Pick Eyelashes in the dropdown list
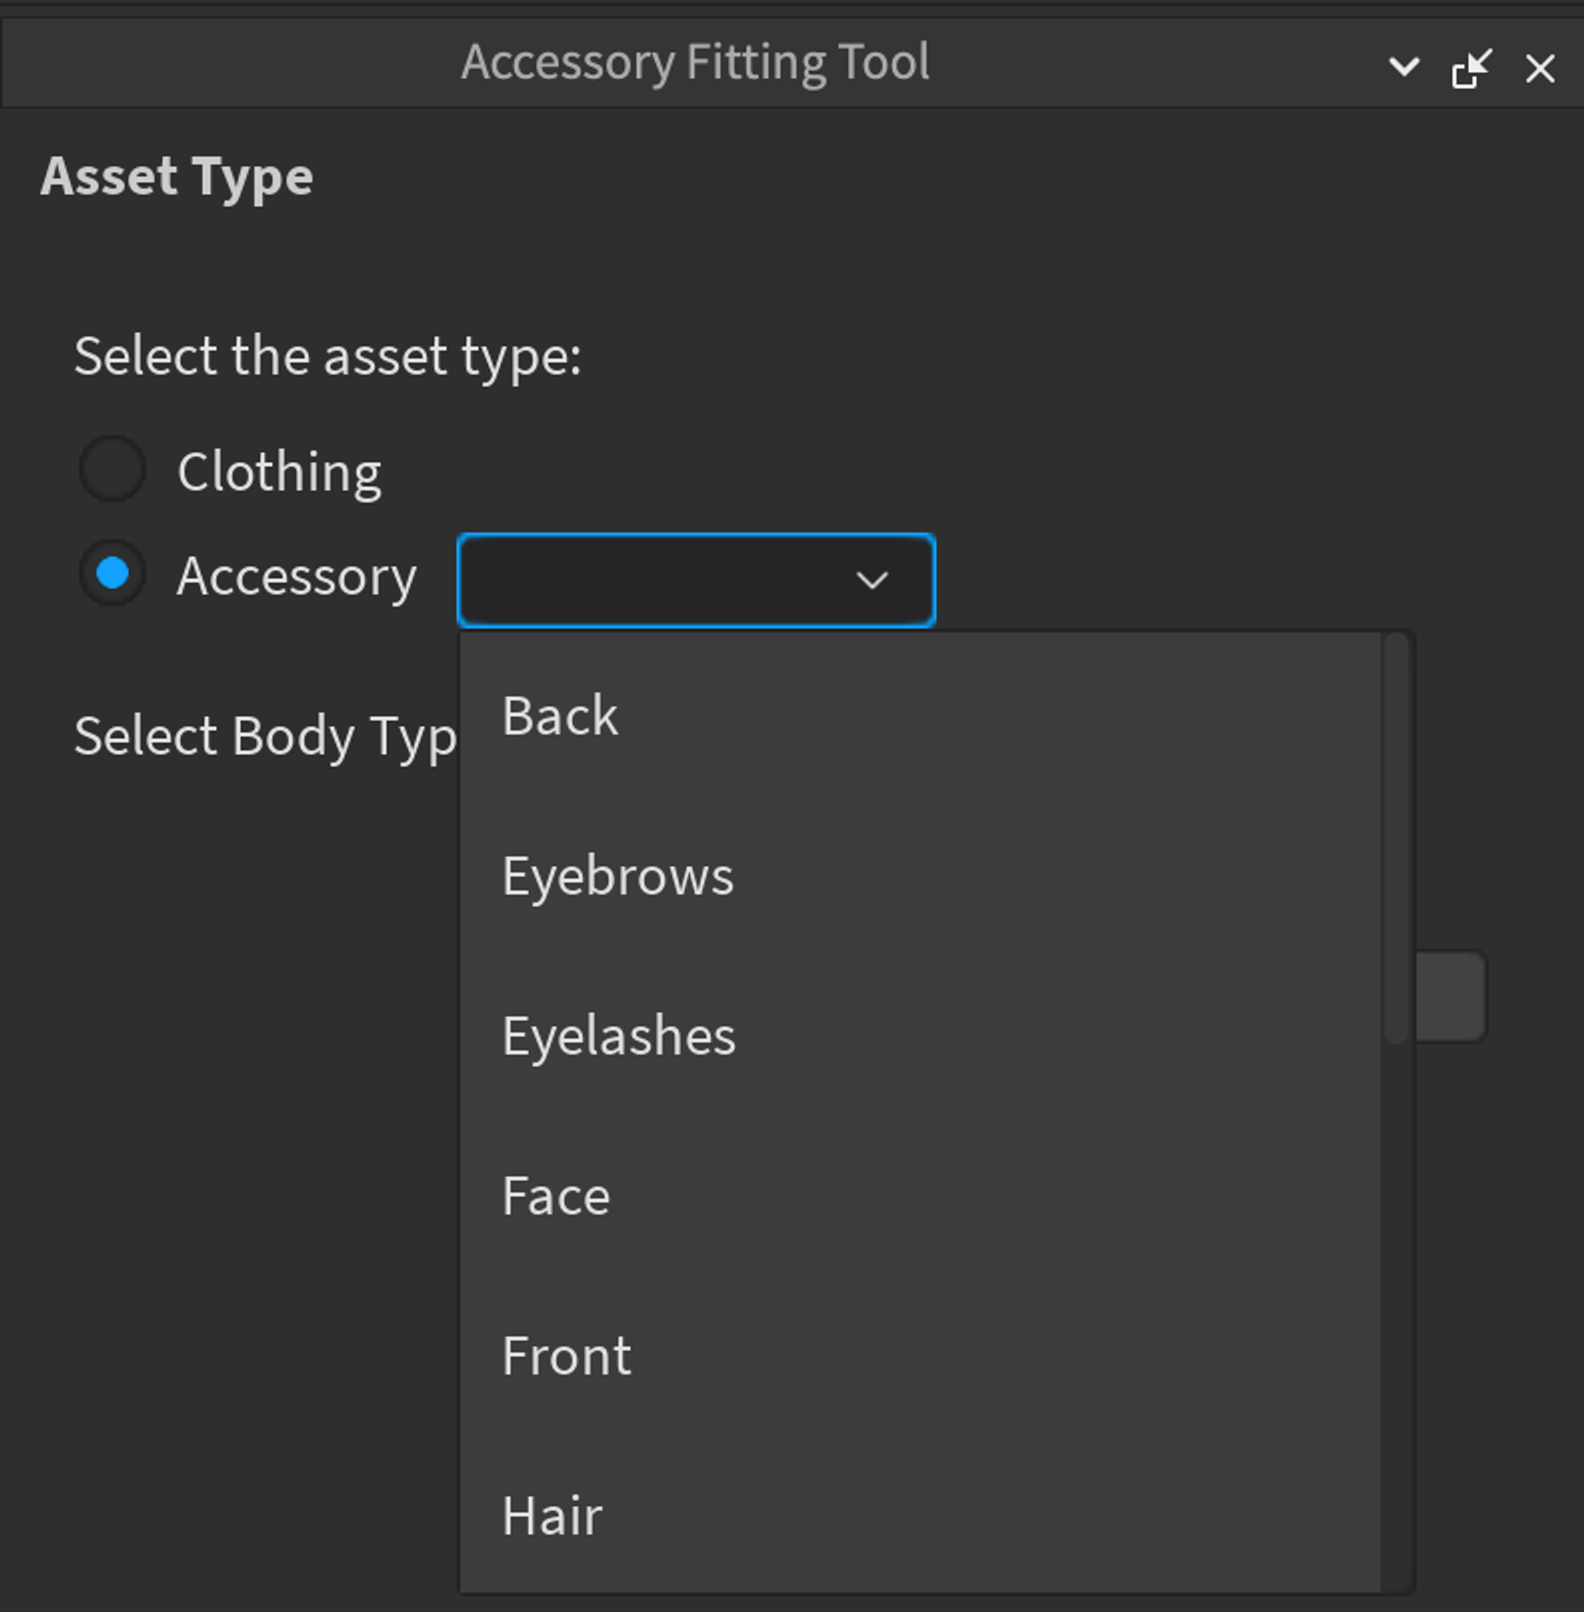Viewport: 1584px width, 1612px height. point(920,1036)
